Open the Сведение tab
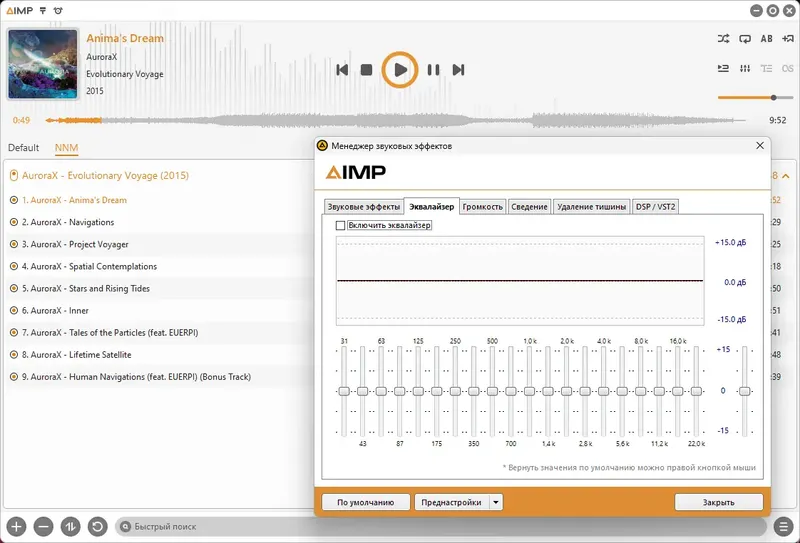This screenshot has width=800, height=543. tap(530, 207)
